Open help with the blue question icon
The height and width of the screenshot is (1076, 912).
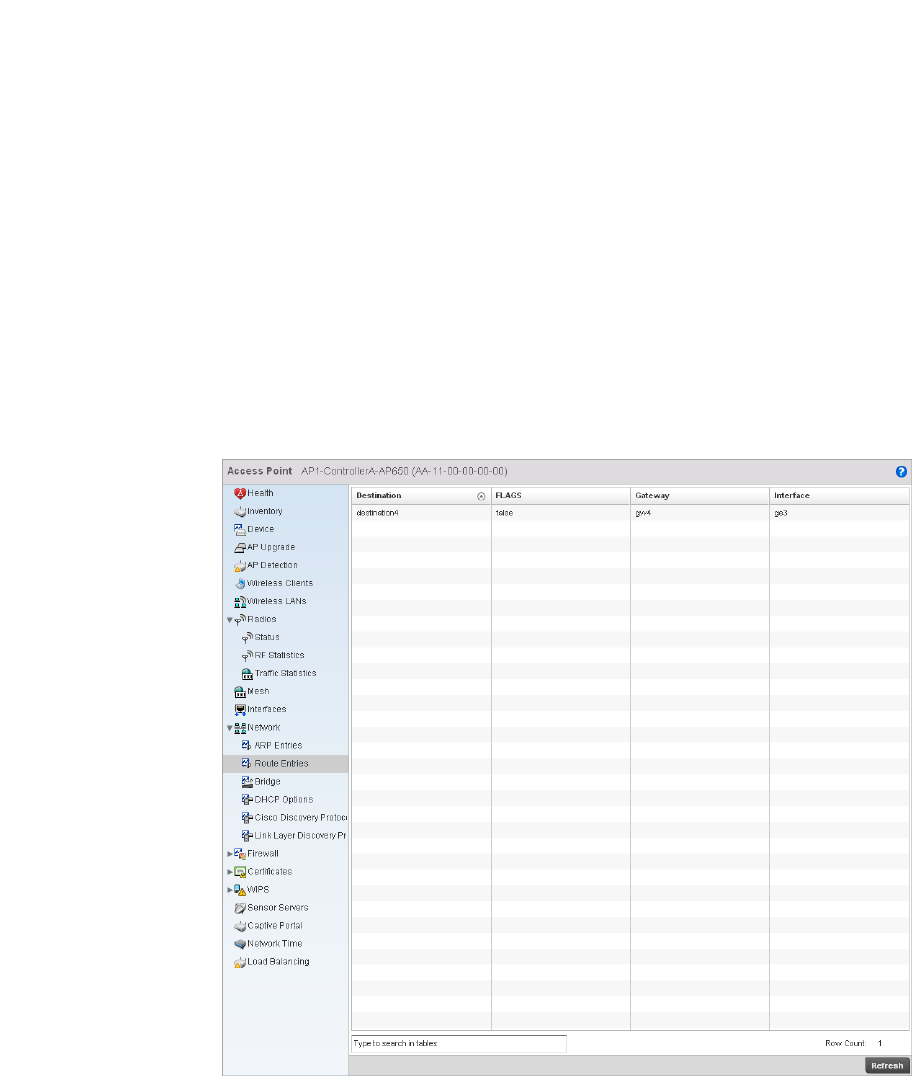pos(901,472)
